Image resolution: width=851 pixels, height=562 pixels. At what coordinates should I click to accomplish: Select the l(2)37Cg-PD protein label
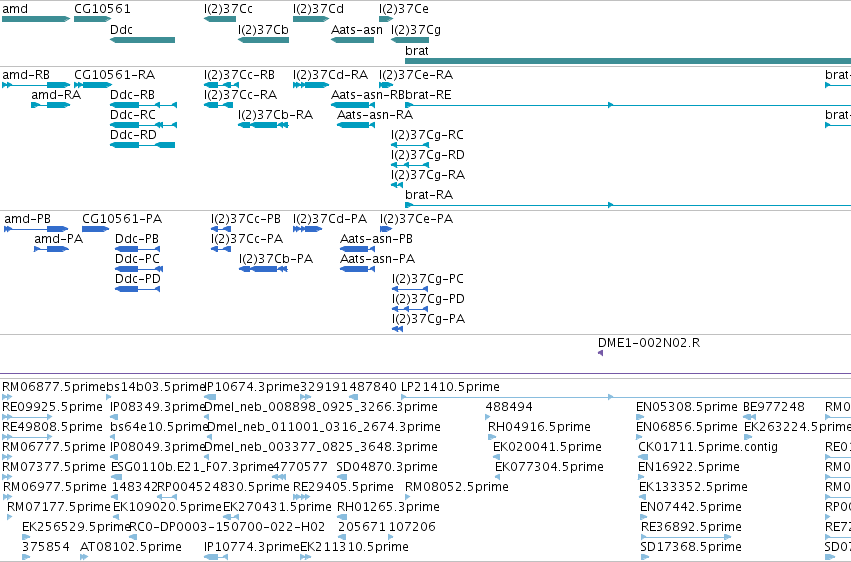click(428, 299)
